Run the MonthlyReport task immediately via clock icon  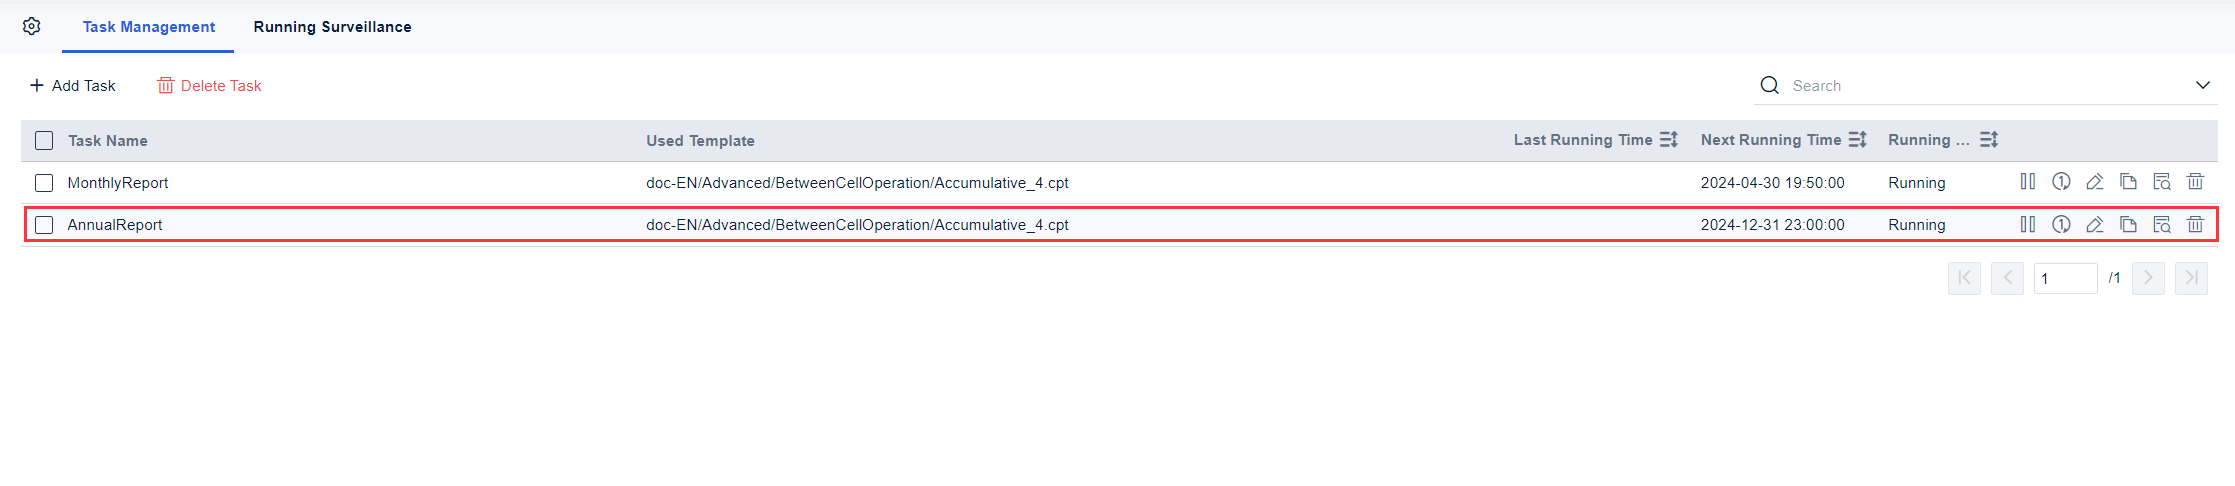tap(2061, 182)
